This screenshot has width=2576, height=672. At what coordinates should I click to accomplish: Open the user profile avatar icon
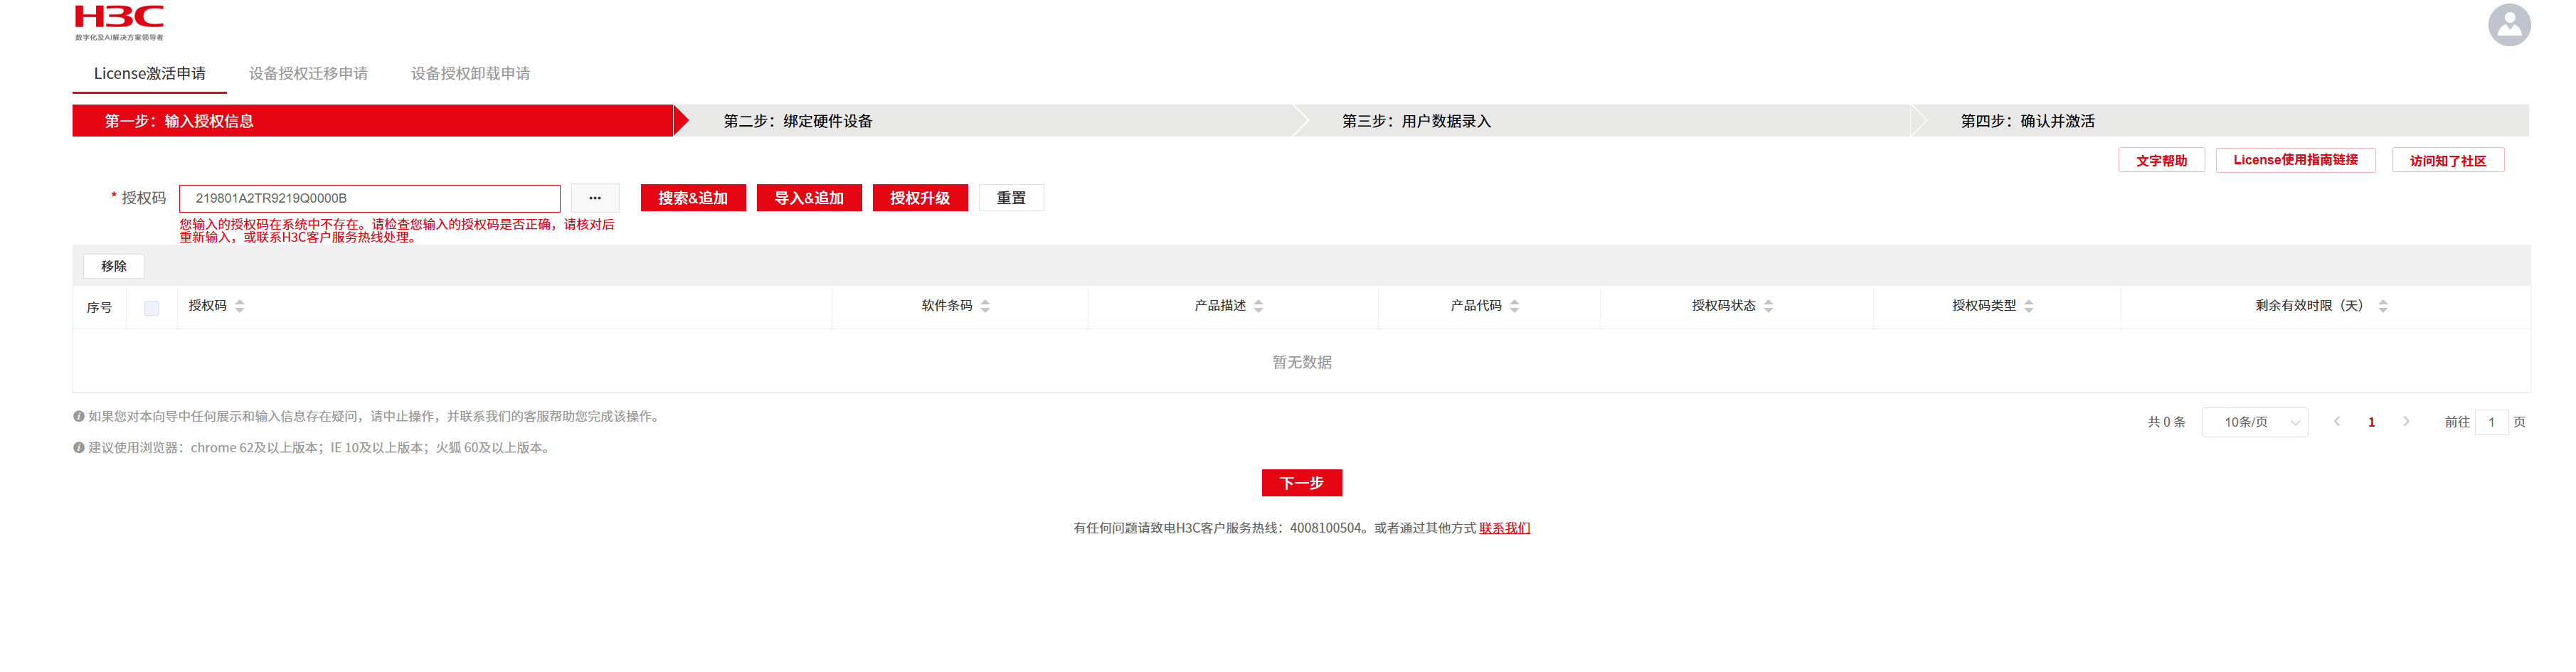point(2508,25)
